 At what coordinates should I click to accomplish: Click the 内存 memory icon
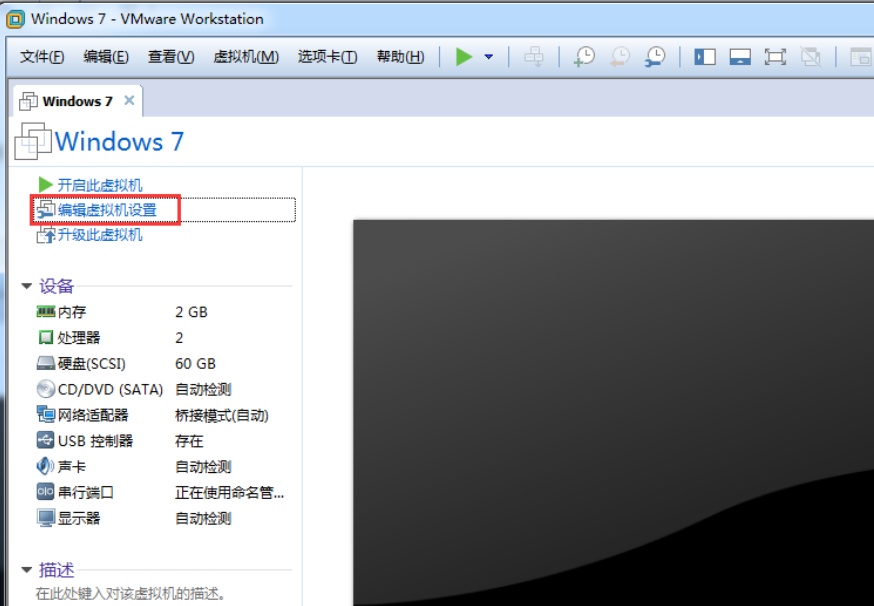[x=46, y=311]
